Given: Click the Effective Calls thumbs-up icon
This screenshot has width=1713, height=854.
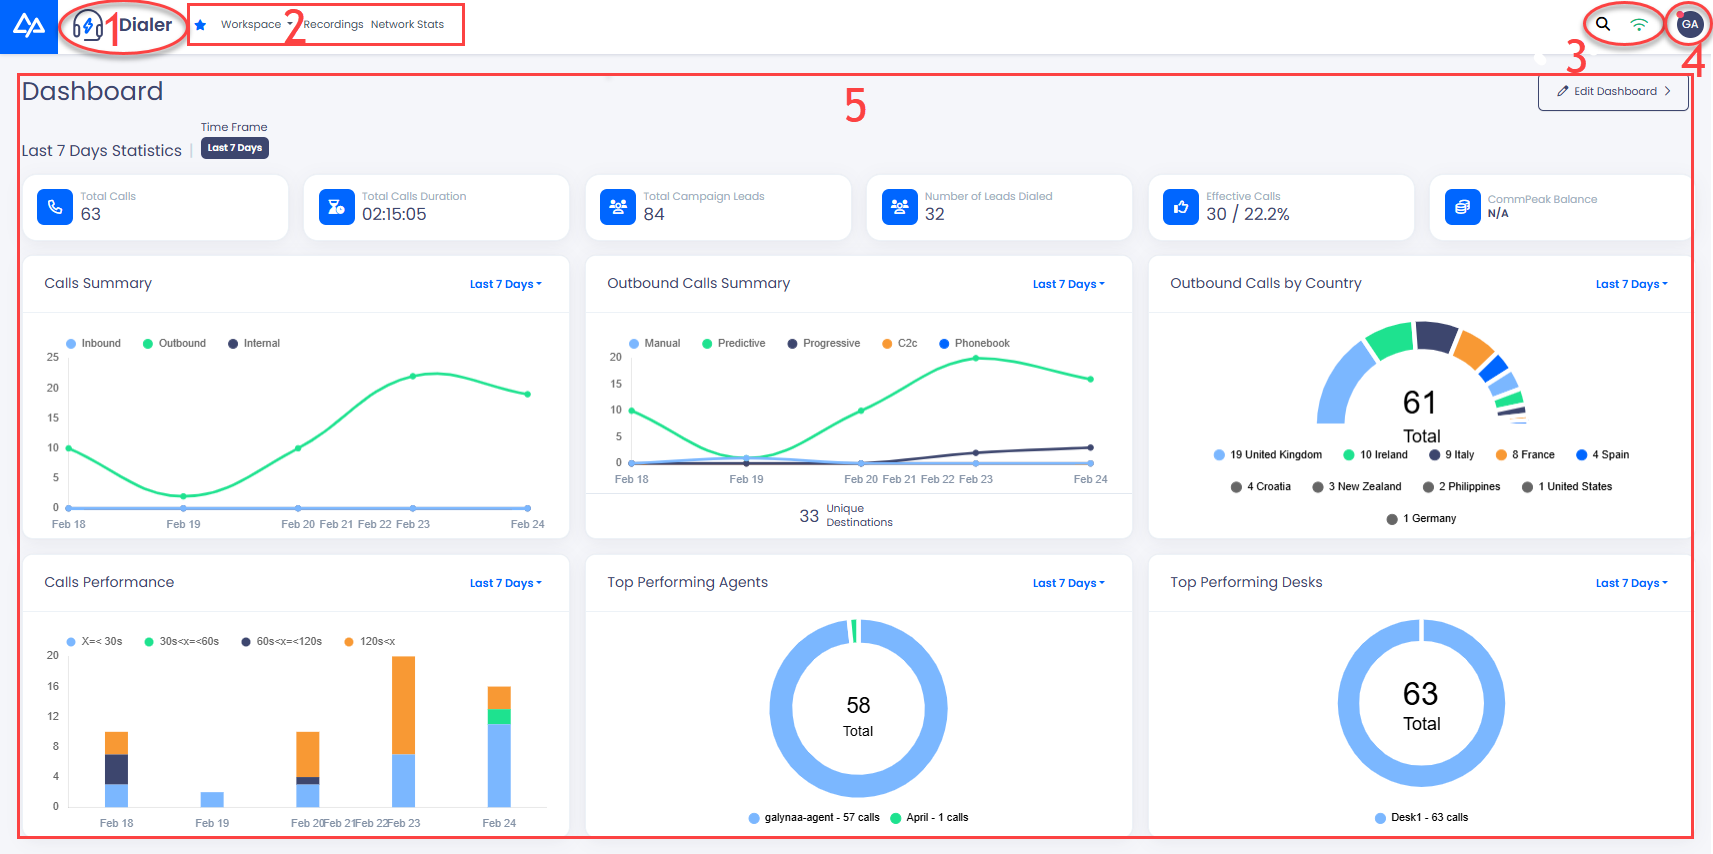Looking at the screenshot, I should click(x=1181, y=207).
